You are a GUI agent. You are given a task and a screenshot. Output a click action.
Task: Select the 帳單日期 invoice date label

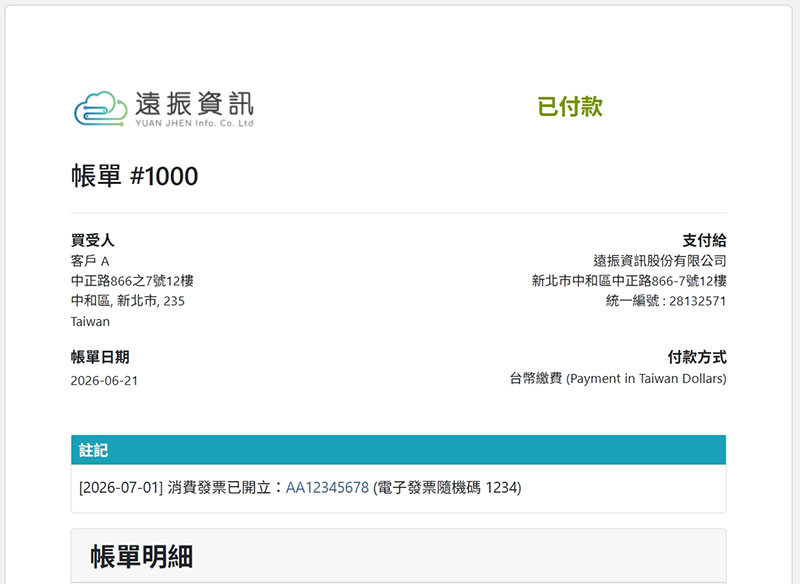click(100, 357)
